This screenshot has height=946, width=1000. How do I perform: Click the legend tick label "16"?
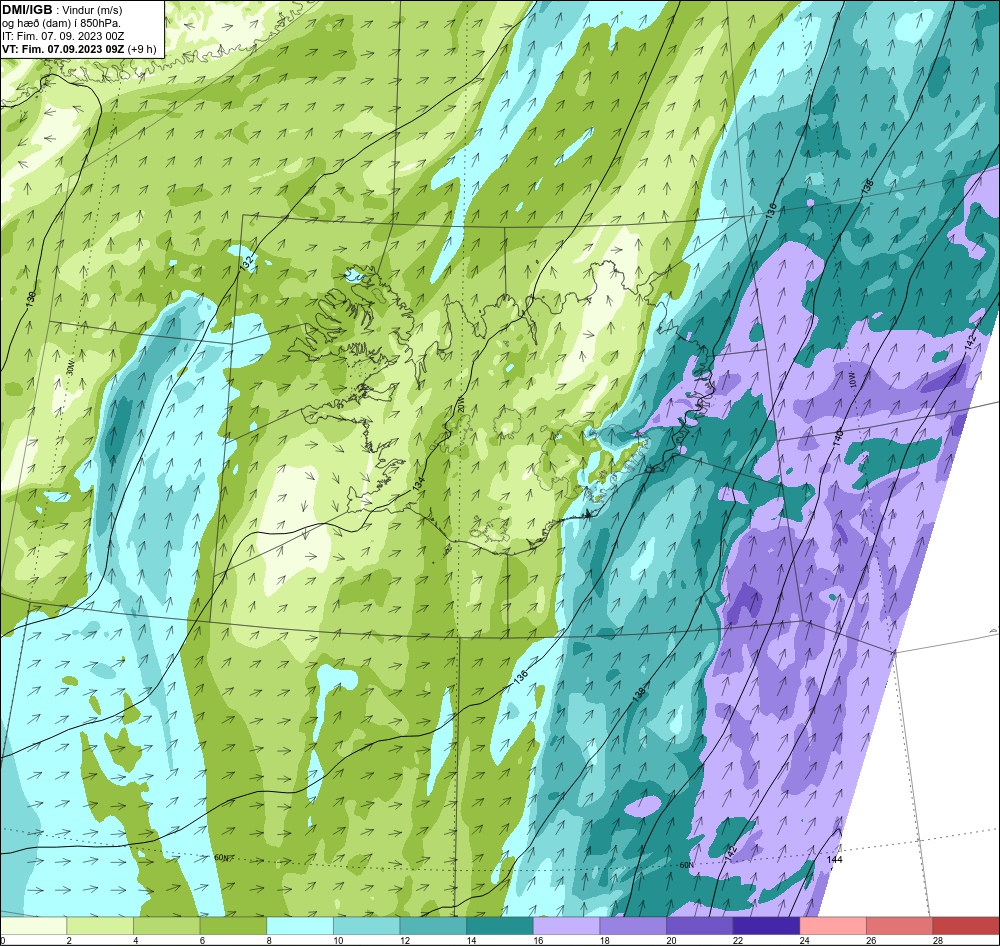538,940
